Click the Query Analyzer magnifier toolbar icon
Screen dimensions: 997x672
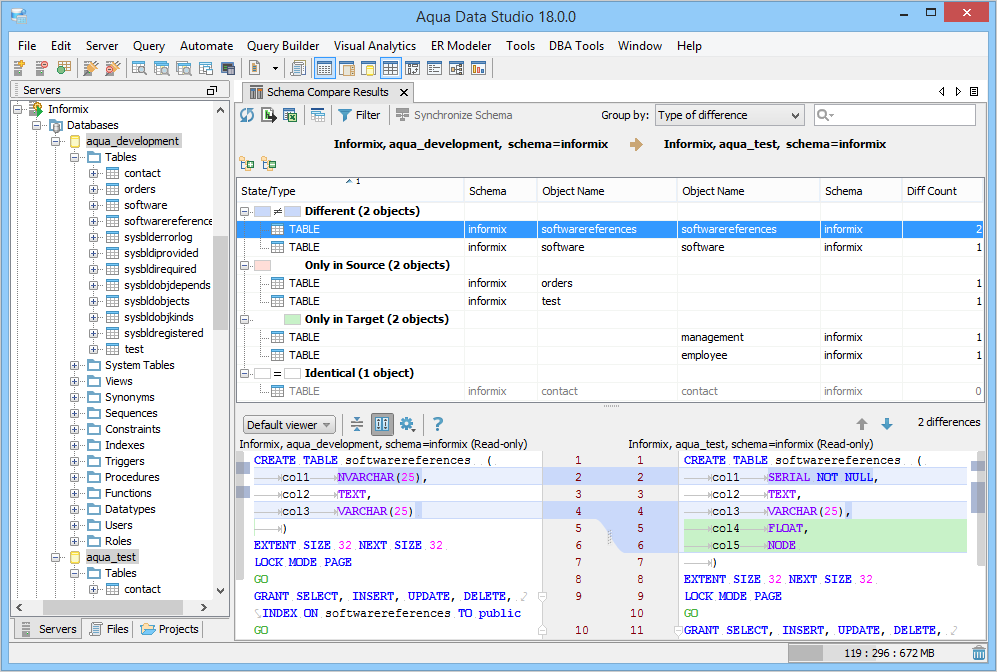(x=139, y=68)
